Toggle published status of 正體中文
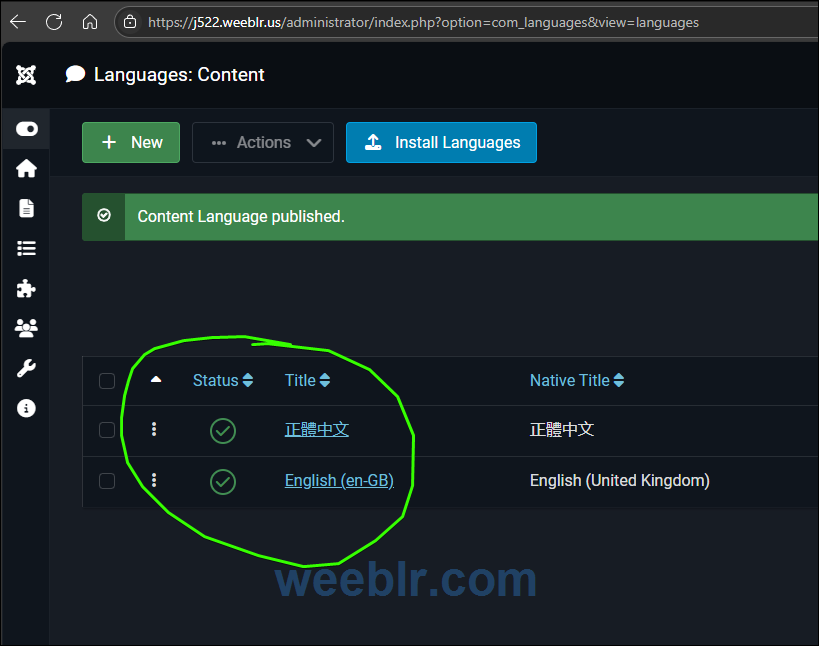 223,431
